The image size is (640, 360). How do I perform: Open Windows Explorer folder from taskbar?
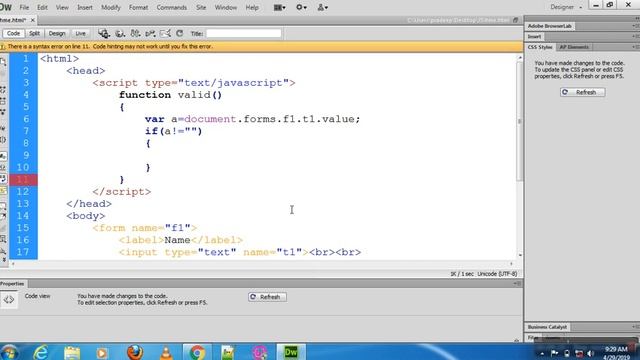(72, 352)
